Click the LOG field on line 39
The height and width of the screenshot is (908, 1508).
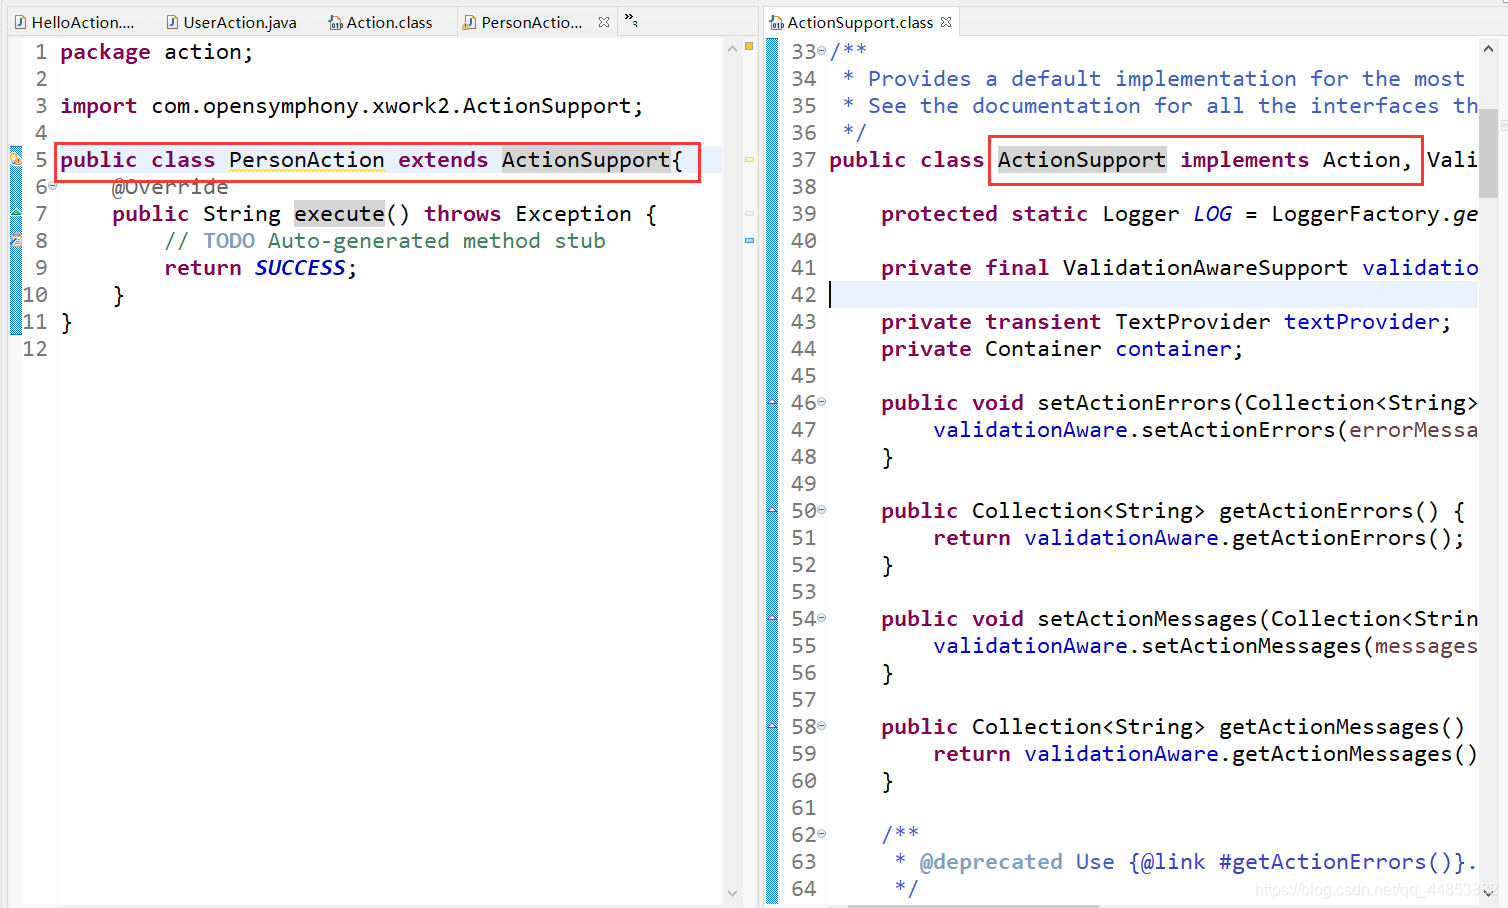[1212, 214]
